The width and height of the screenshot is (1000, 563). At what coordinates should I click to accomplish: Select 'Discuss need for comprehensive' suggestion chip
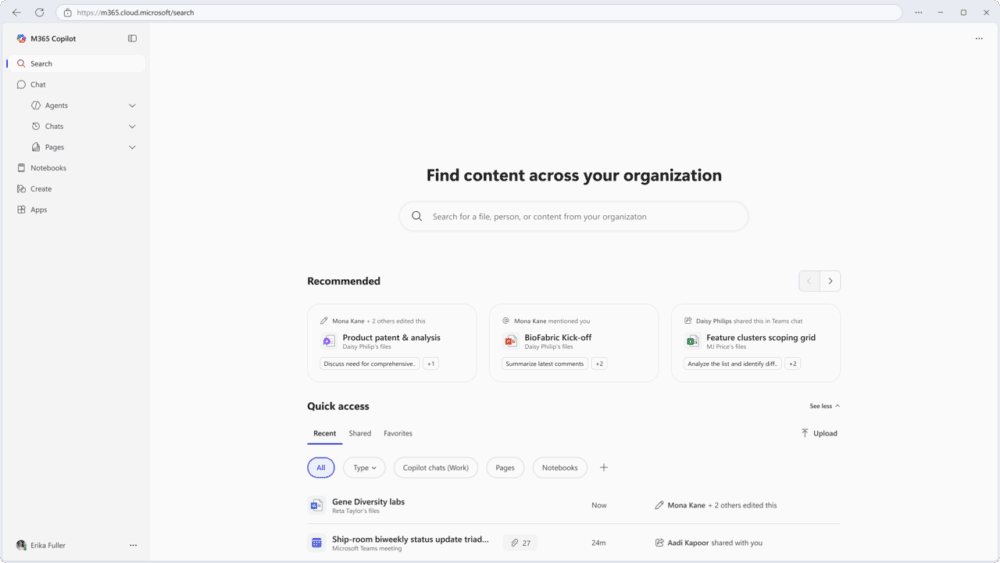[x=369, y=363]
